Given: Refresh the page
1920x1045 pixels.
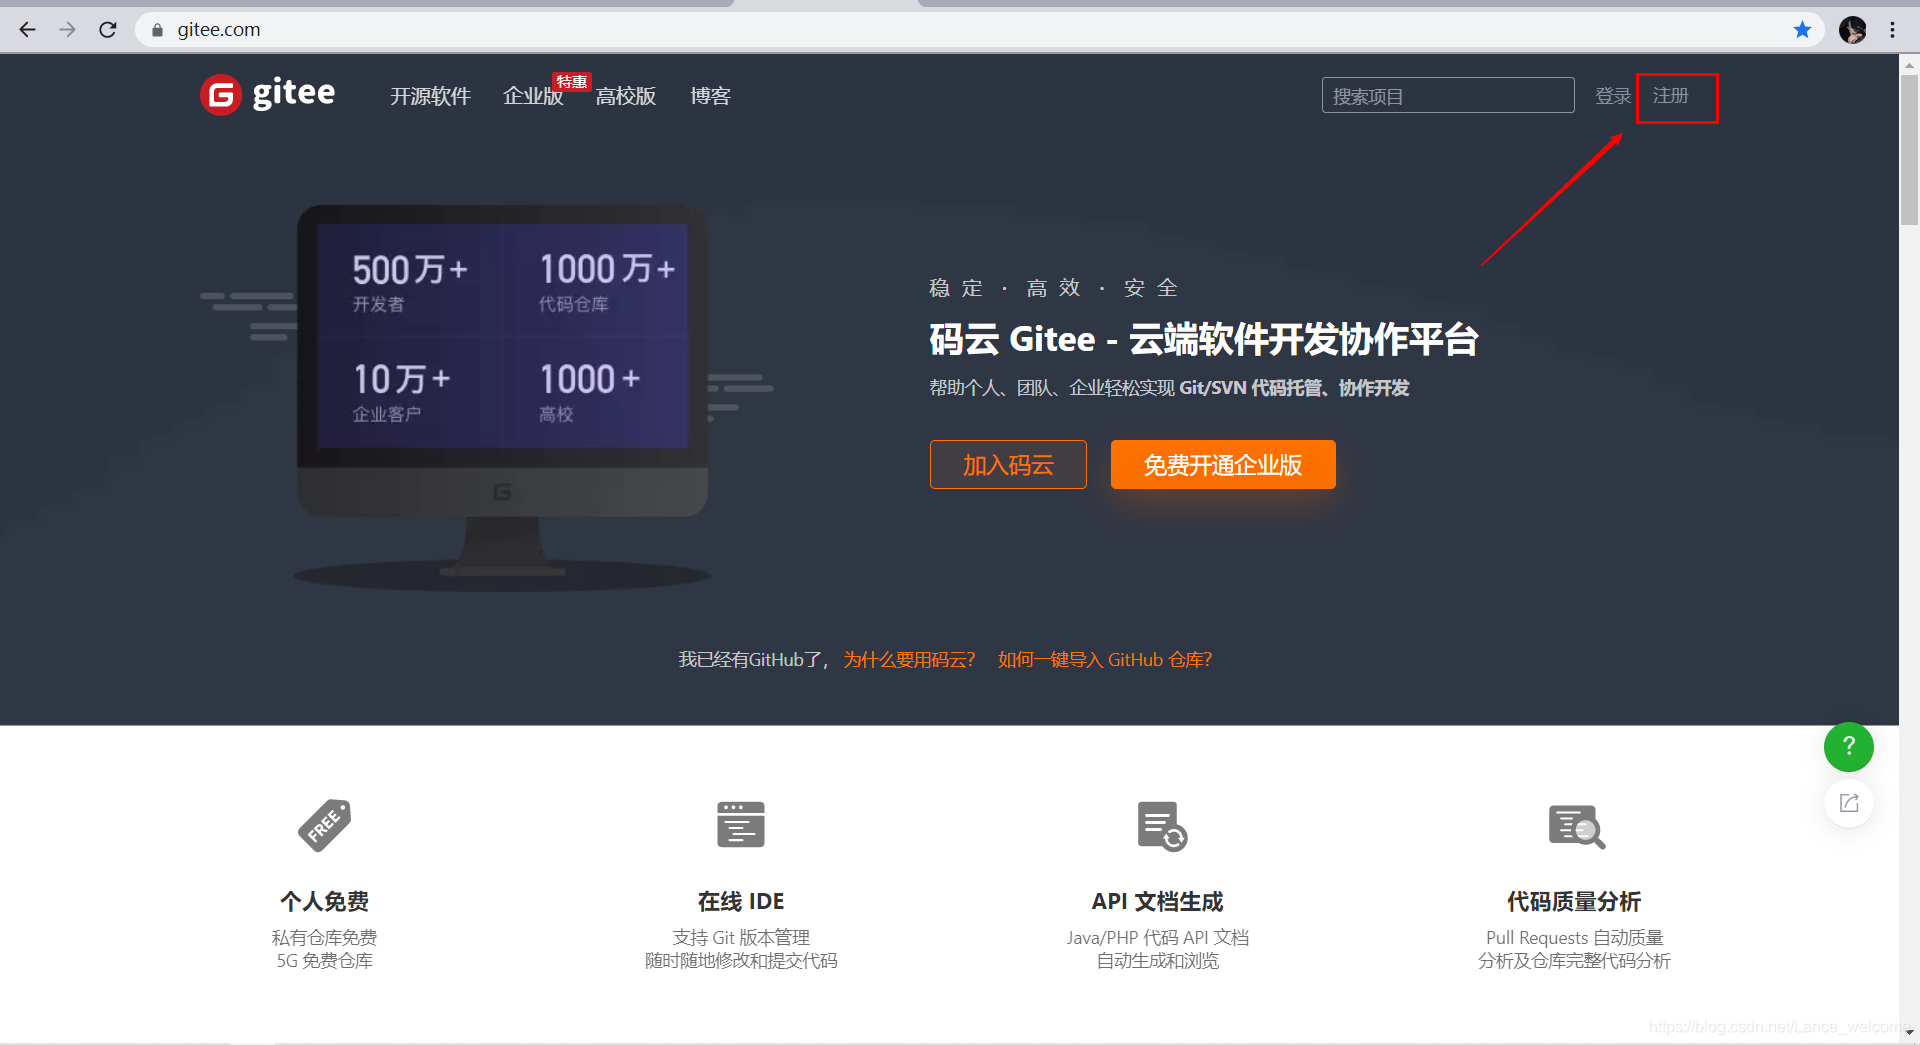Looking at the screenshot, I should pyautogui.click(x=108, y=29).
